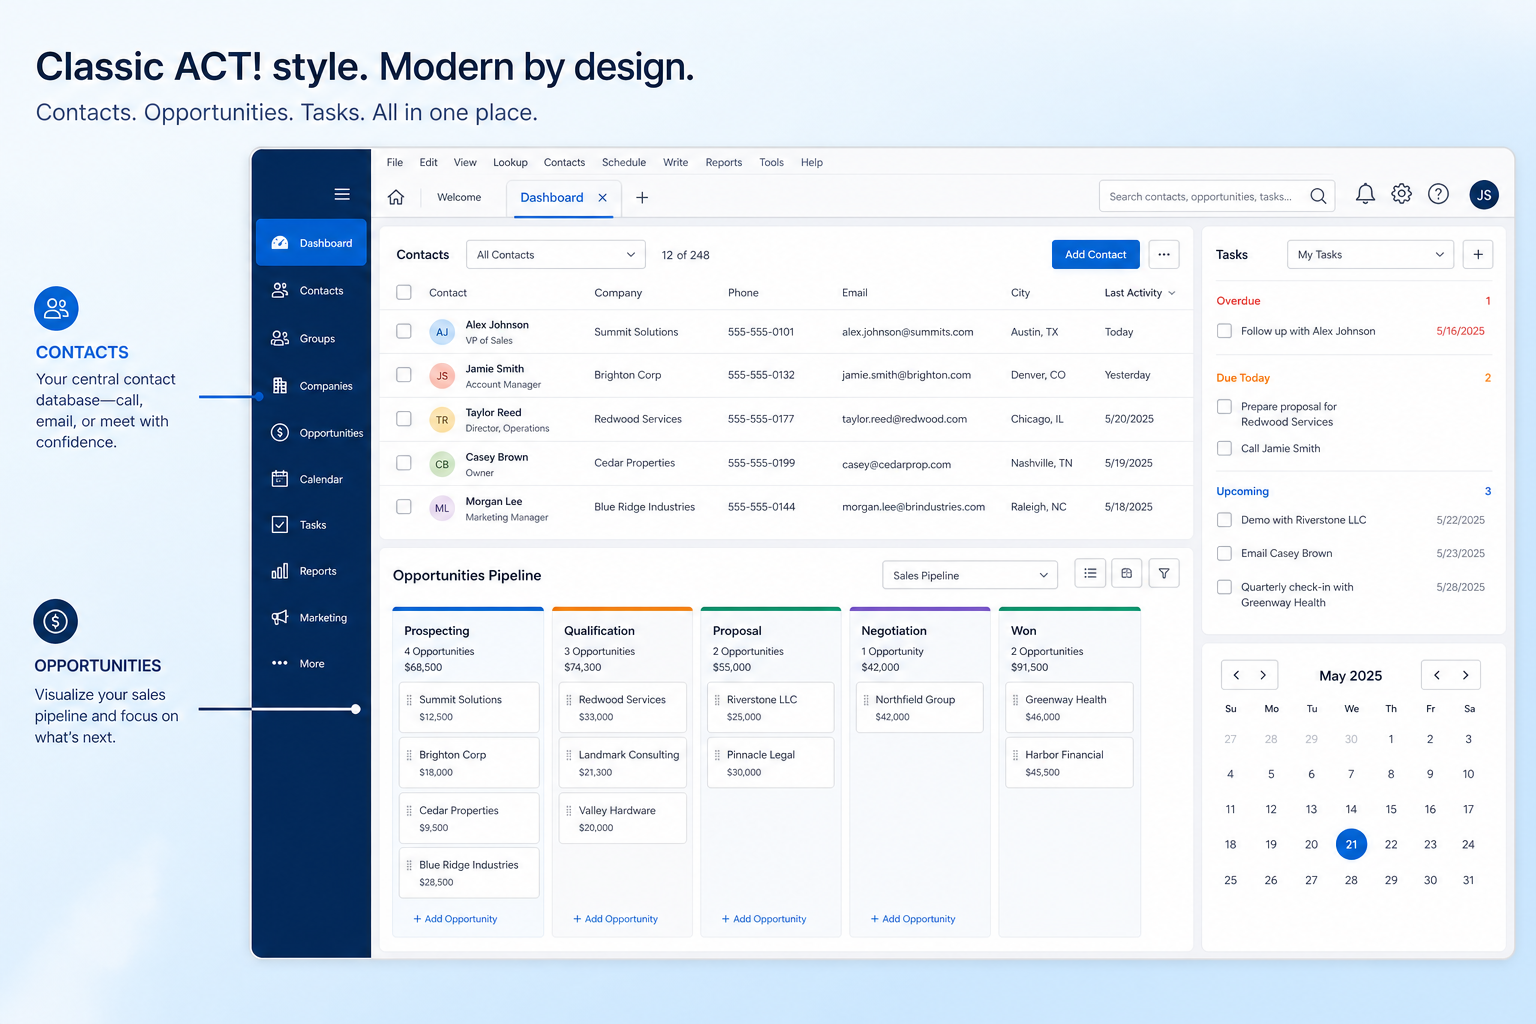Open contacts more options ellipsis button
1536x1024 pixels.
[x=1164, y=255]
